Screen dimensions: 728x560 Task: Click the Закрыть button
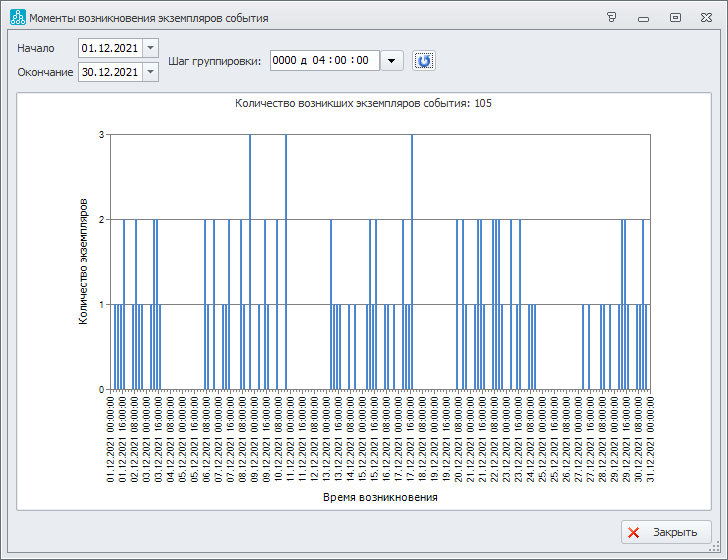tap(666, 532)
